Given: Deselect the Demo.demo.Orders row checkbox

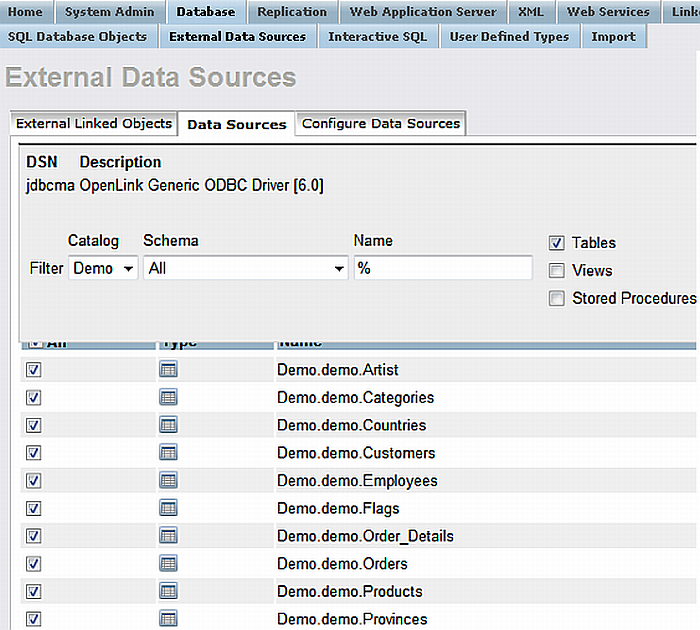Looking at the screenshot, I should (x=33, y=563).
